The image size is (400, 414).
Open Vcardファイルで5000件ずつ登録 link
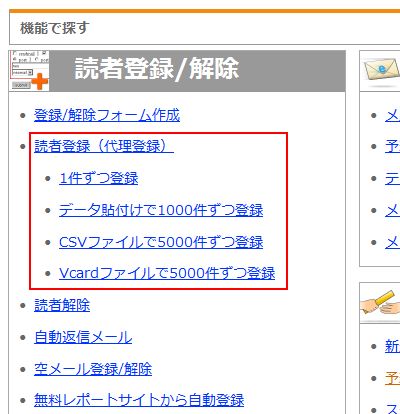[x=167, y=273]
